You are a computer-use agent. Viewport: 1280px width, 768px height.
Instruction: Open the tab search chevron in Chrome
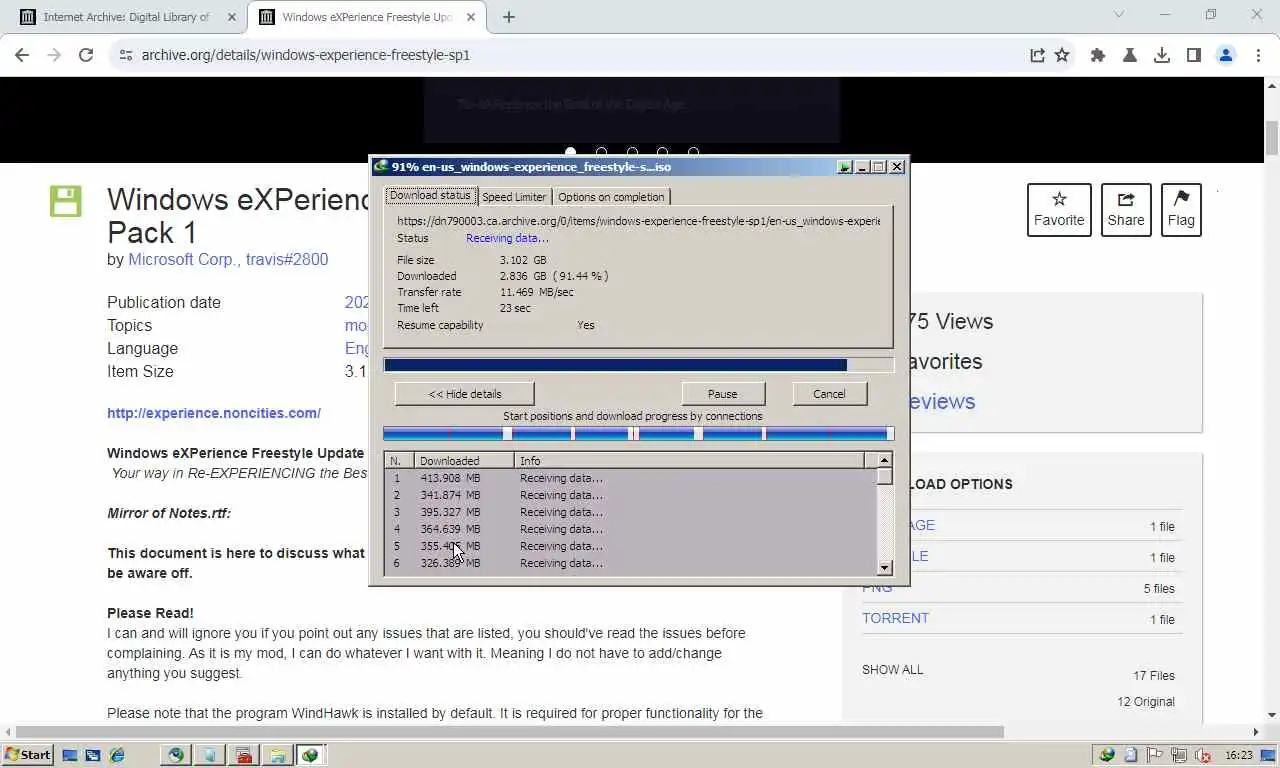(x=1119, y=15)
